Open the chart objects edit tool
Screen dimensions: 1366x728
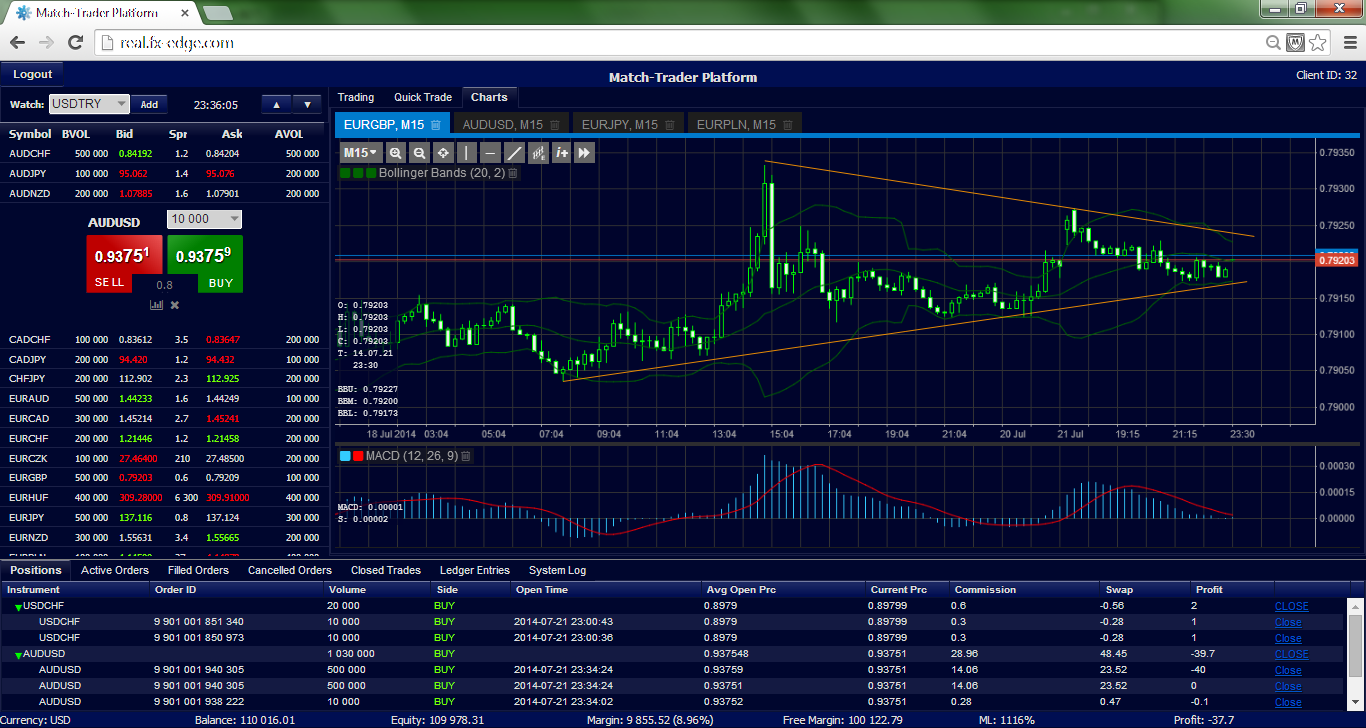coord(538,153)
